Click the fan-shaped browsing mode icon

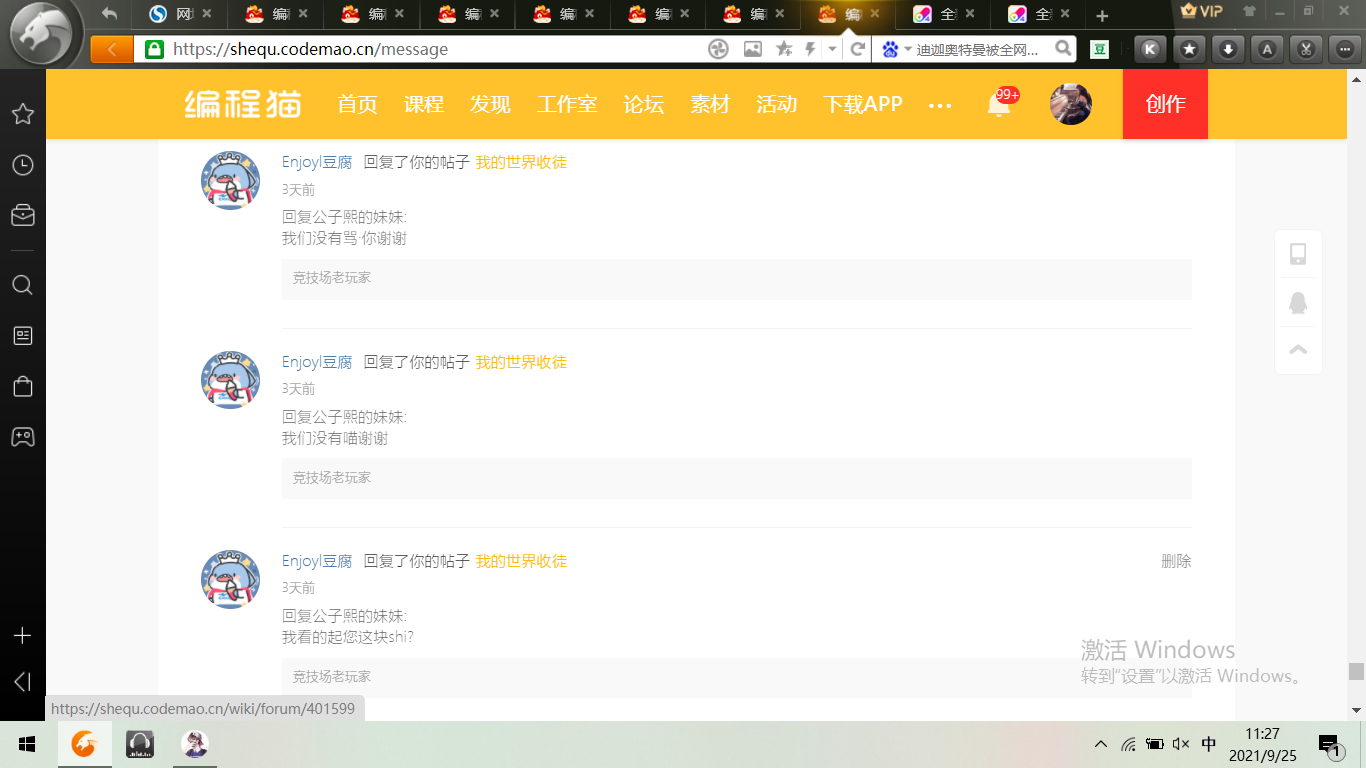[718, 49]
